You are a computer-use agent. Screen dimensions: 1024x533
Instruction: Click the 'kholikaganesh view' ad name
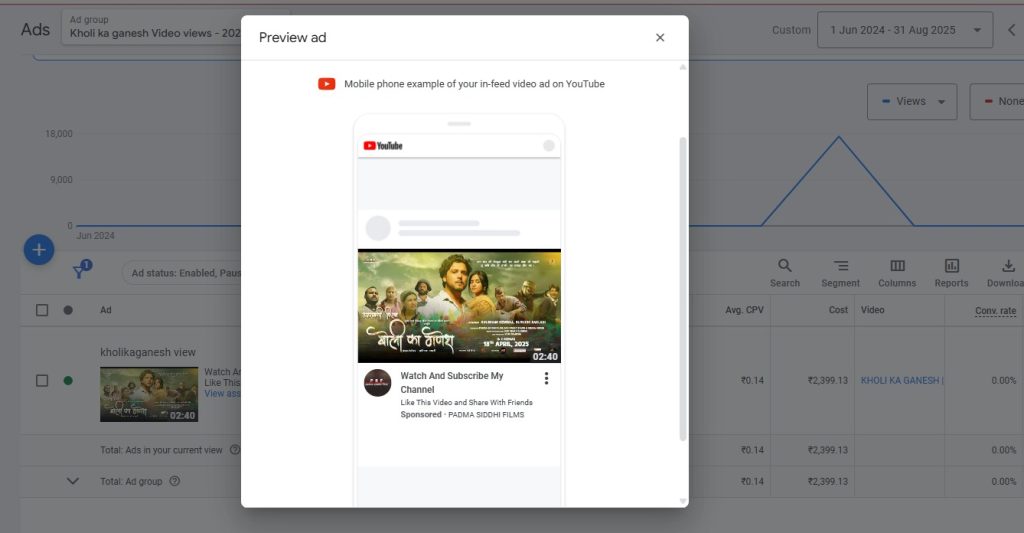coord(148,352)
